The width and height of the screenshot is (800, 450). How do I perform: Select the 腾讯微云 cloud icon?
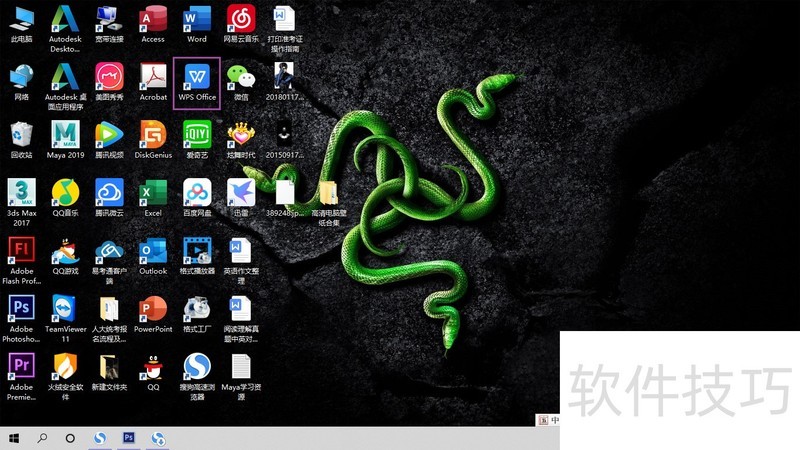[109, 198]
